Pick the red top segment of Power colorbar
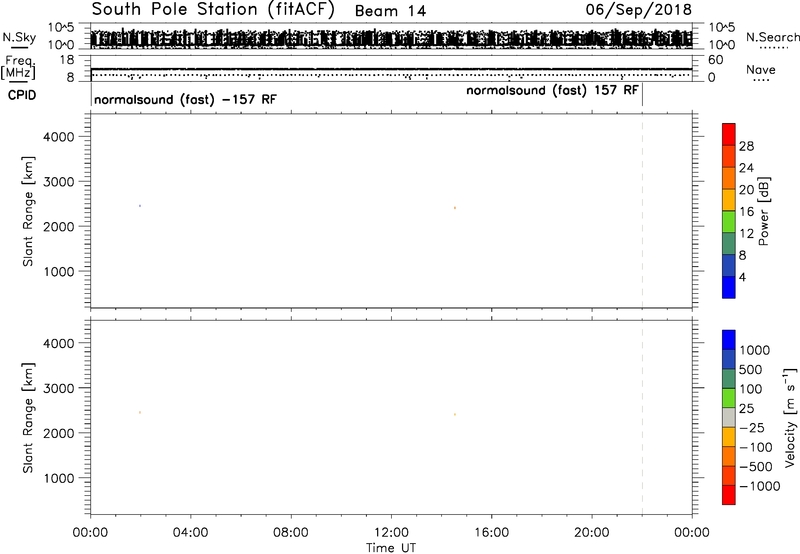Viewport: 800px width, 554px height. pyautogui.click(x=729, y=135)
